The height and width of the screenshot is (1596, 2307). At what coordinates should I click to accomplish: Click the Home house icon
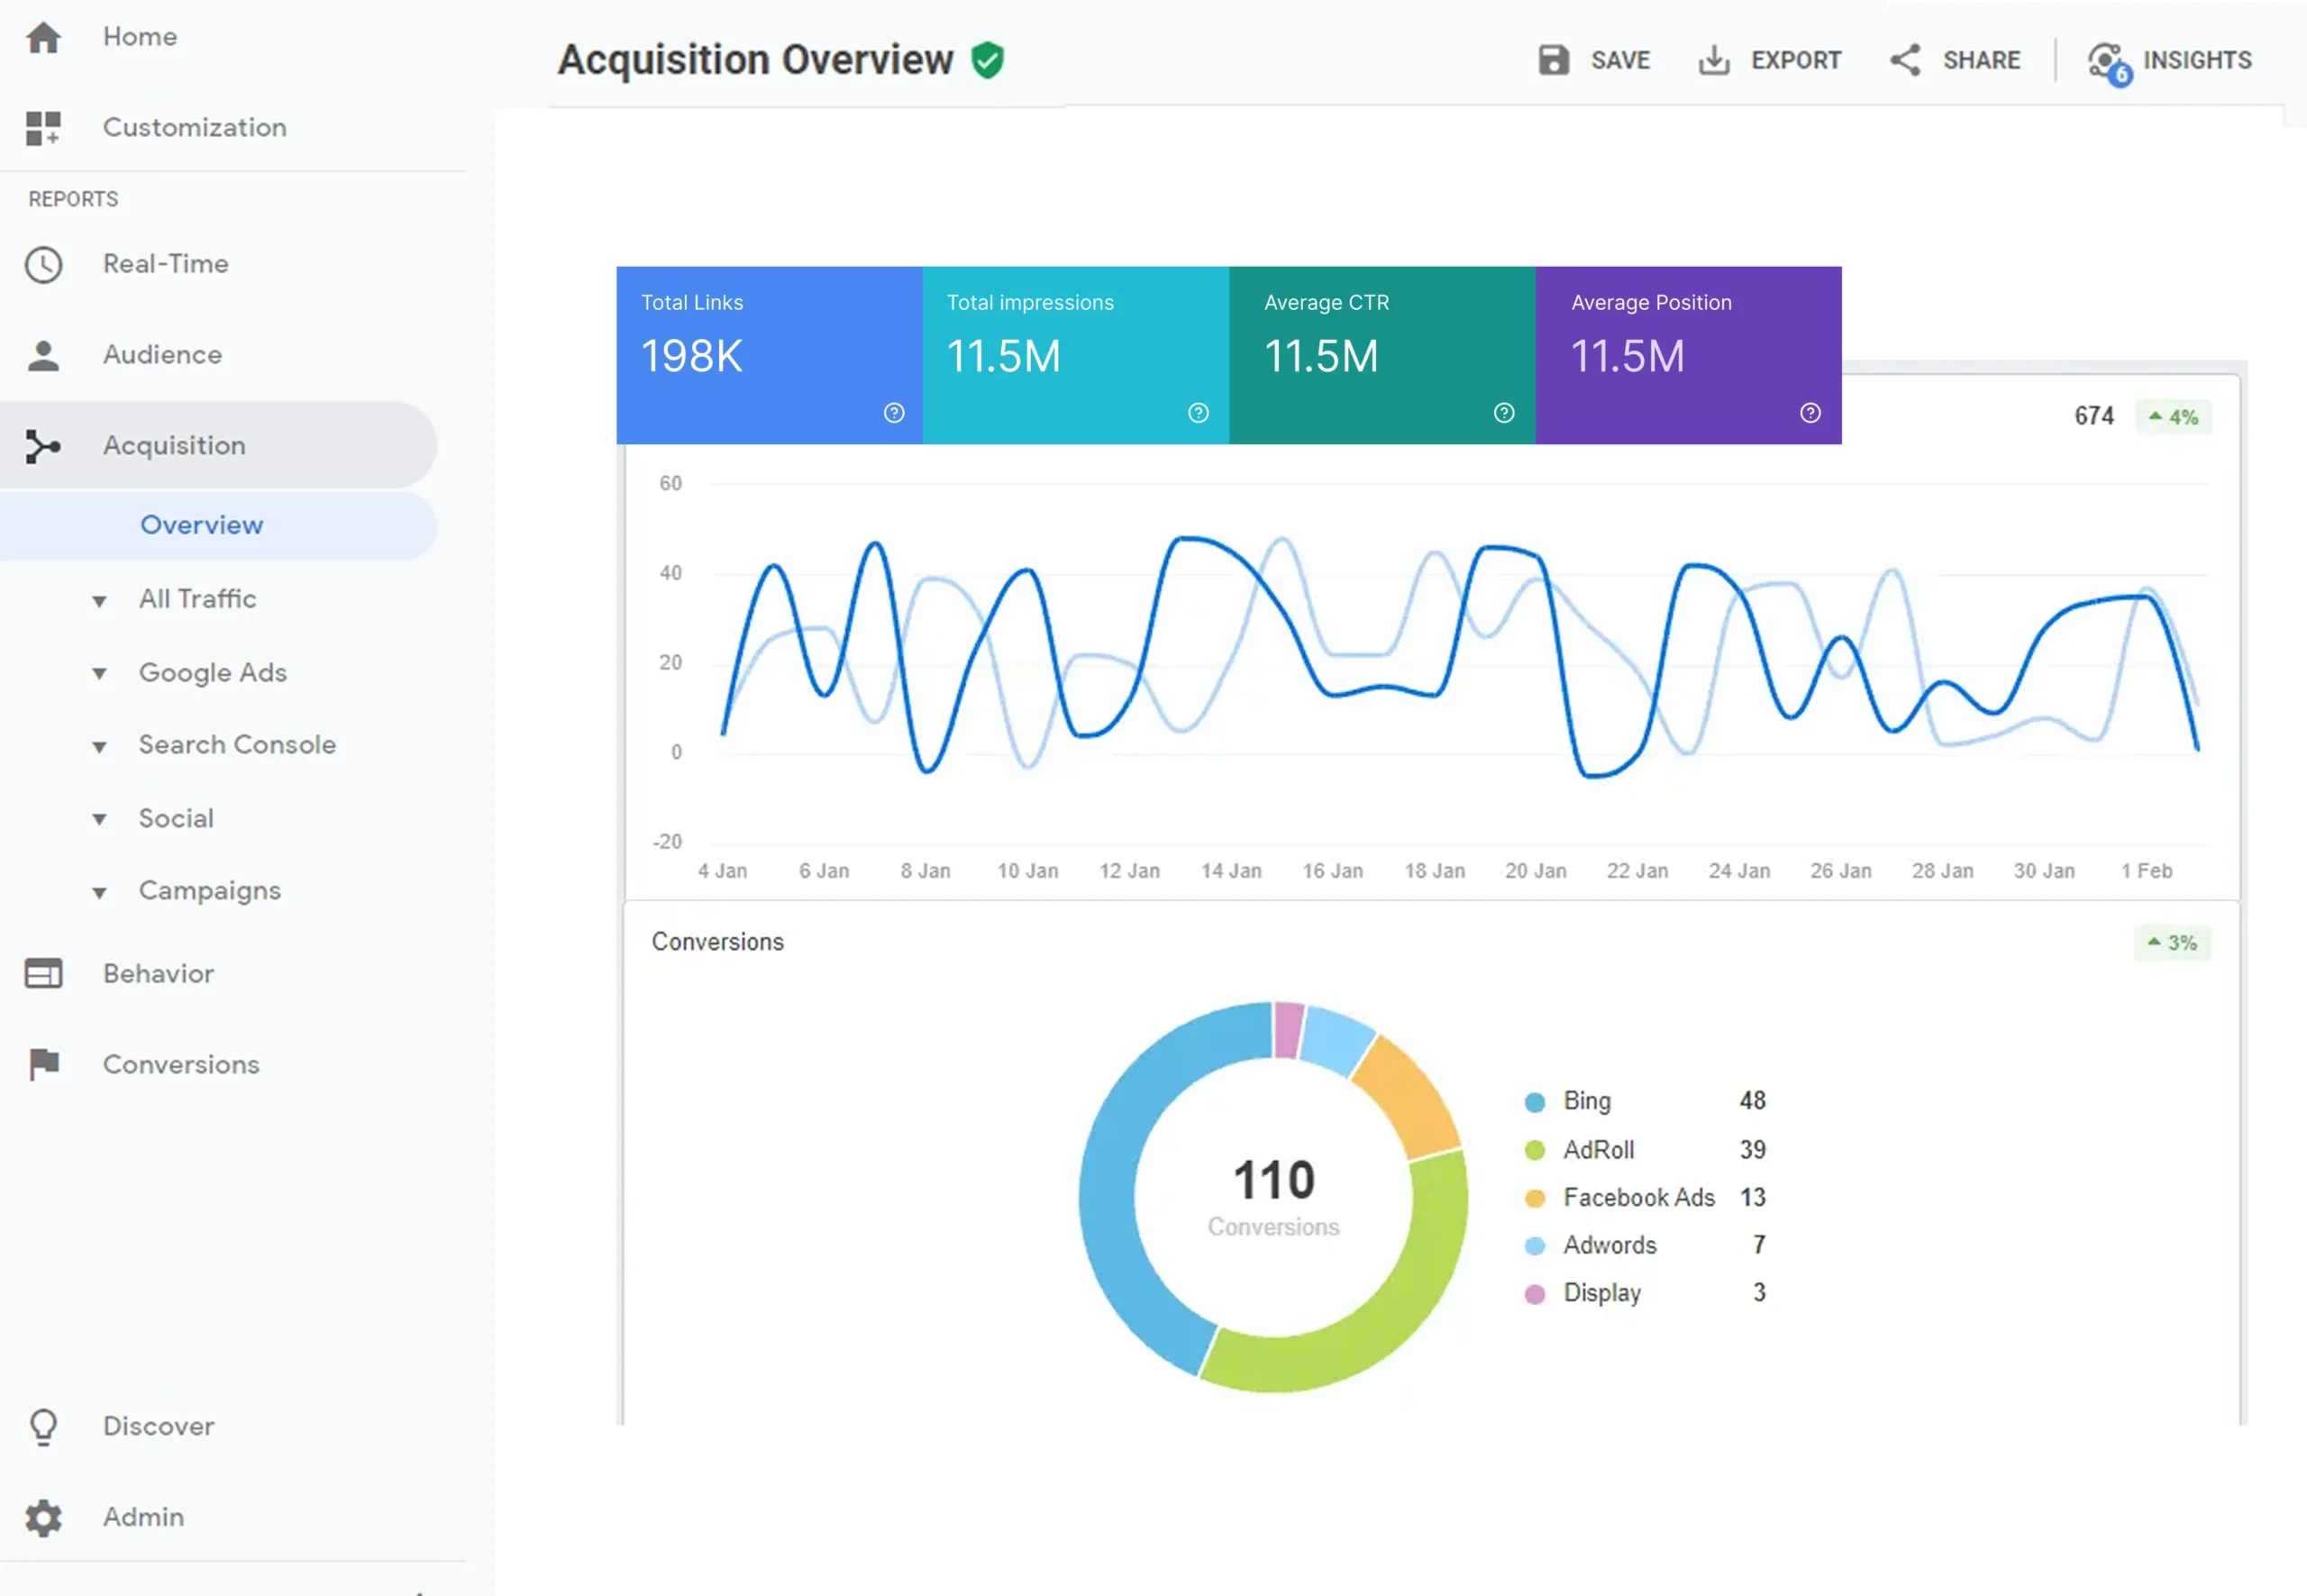(x=43, y=37)
